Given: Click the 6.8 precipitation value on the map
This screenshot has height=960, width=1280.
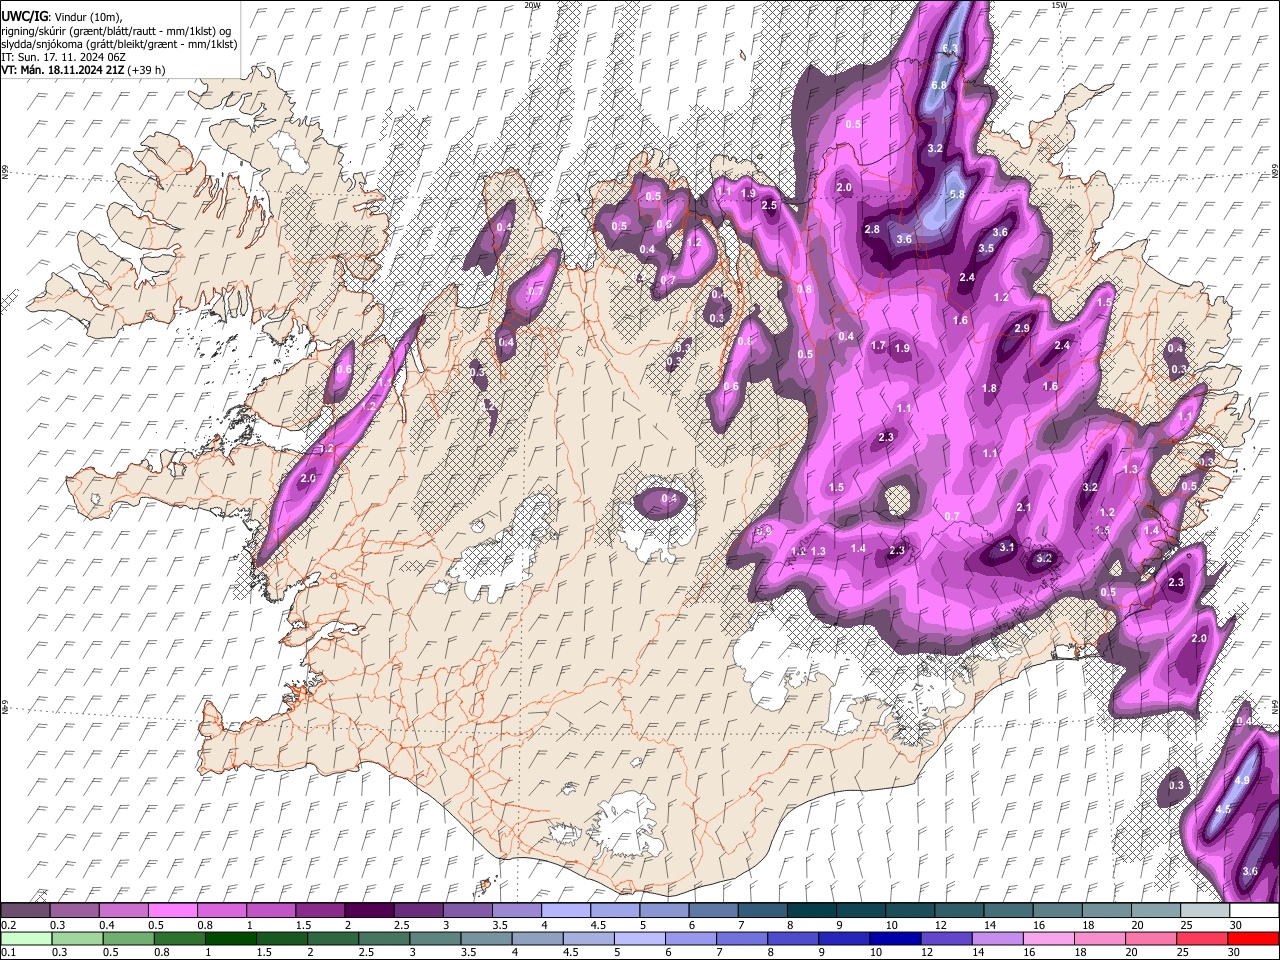Looking at the screenshot, I should (939, 86).
